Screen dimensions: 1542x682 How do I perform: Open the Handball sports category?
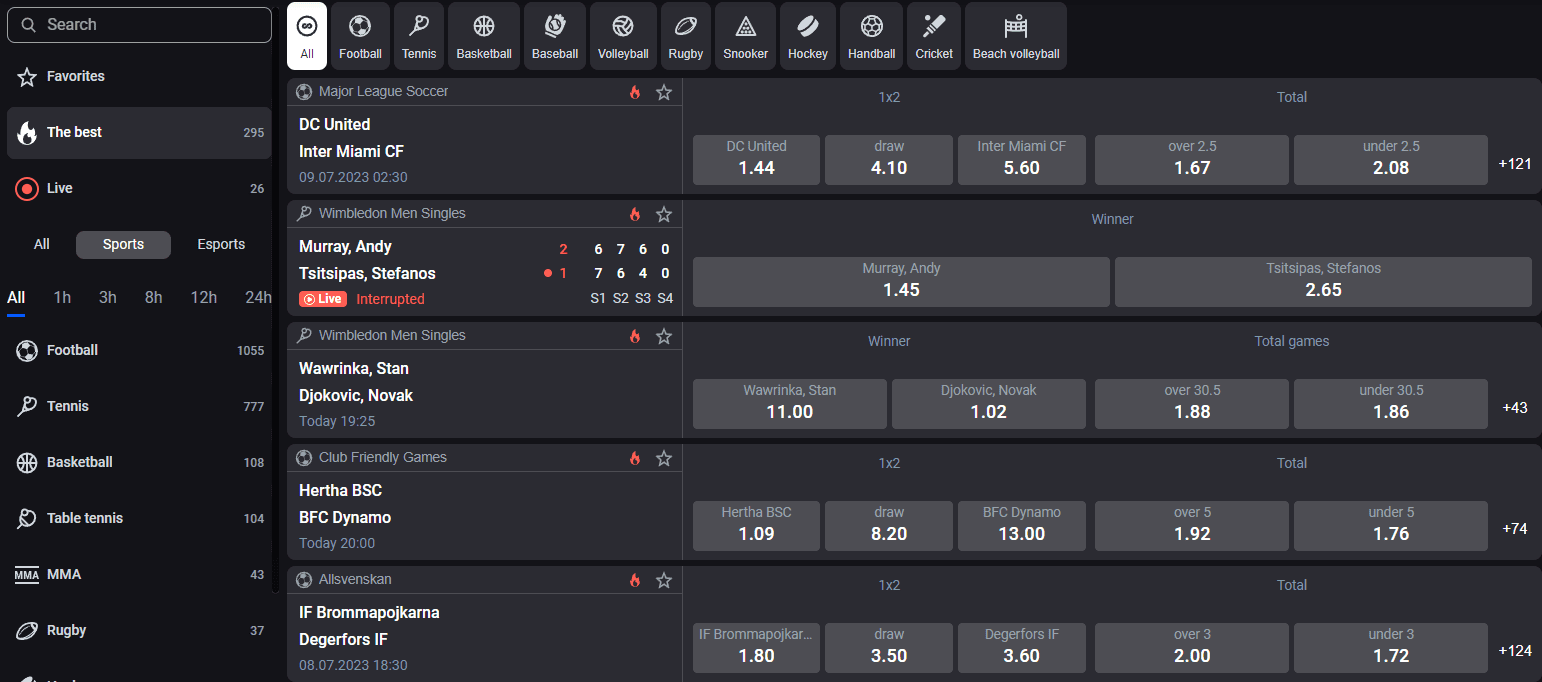pos(870,35)
